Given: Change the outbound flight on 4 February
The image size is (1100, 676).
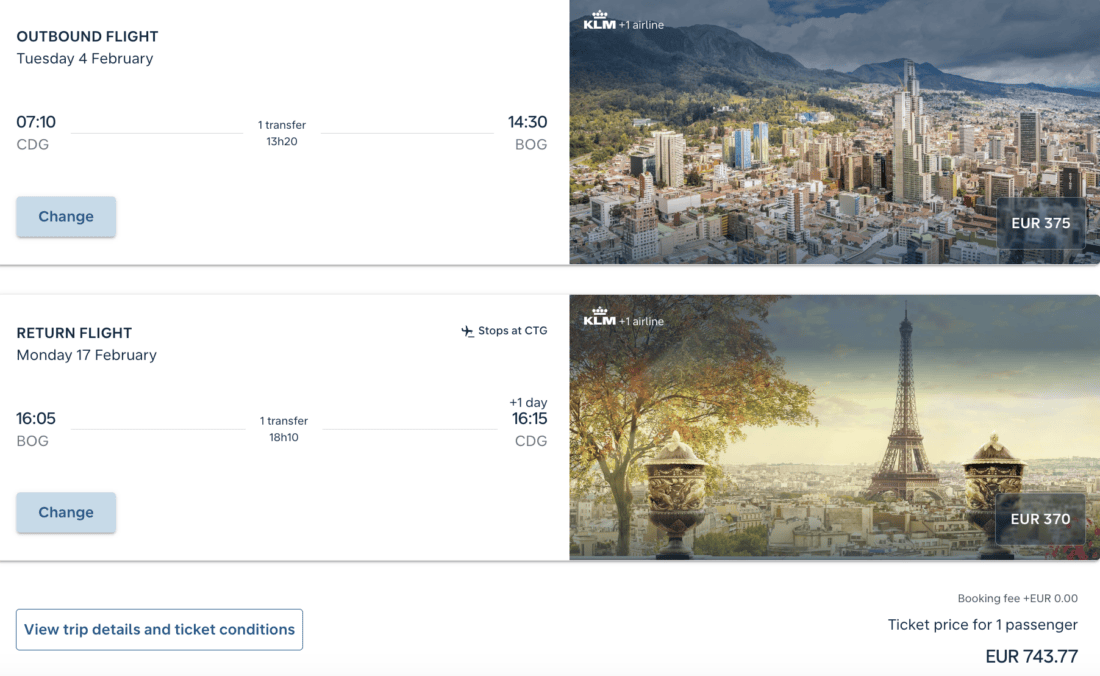Looking at the screenshot, I should pyautogui.click(x=66, y=217).
